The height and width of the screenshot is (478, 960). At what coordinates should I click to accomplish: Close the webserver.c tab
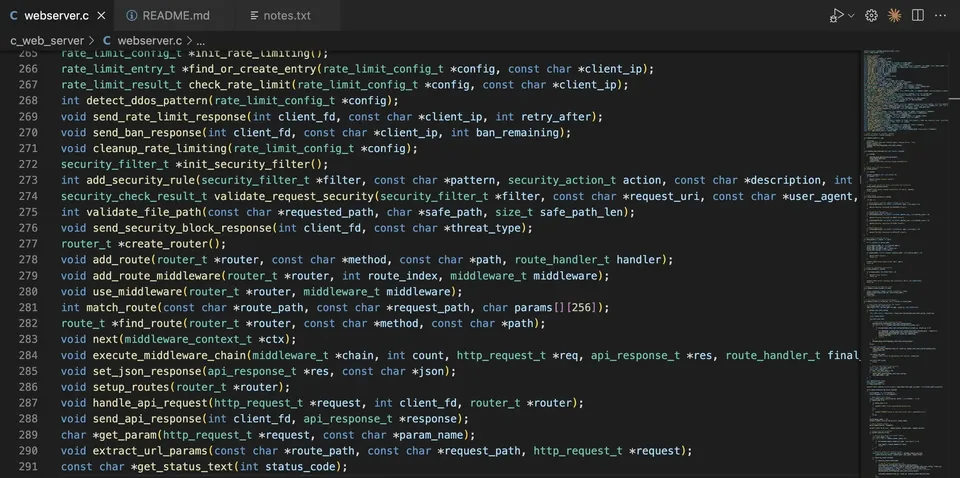(x=102, y=16)
